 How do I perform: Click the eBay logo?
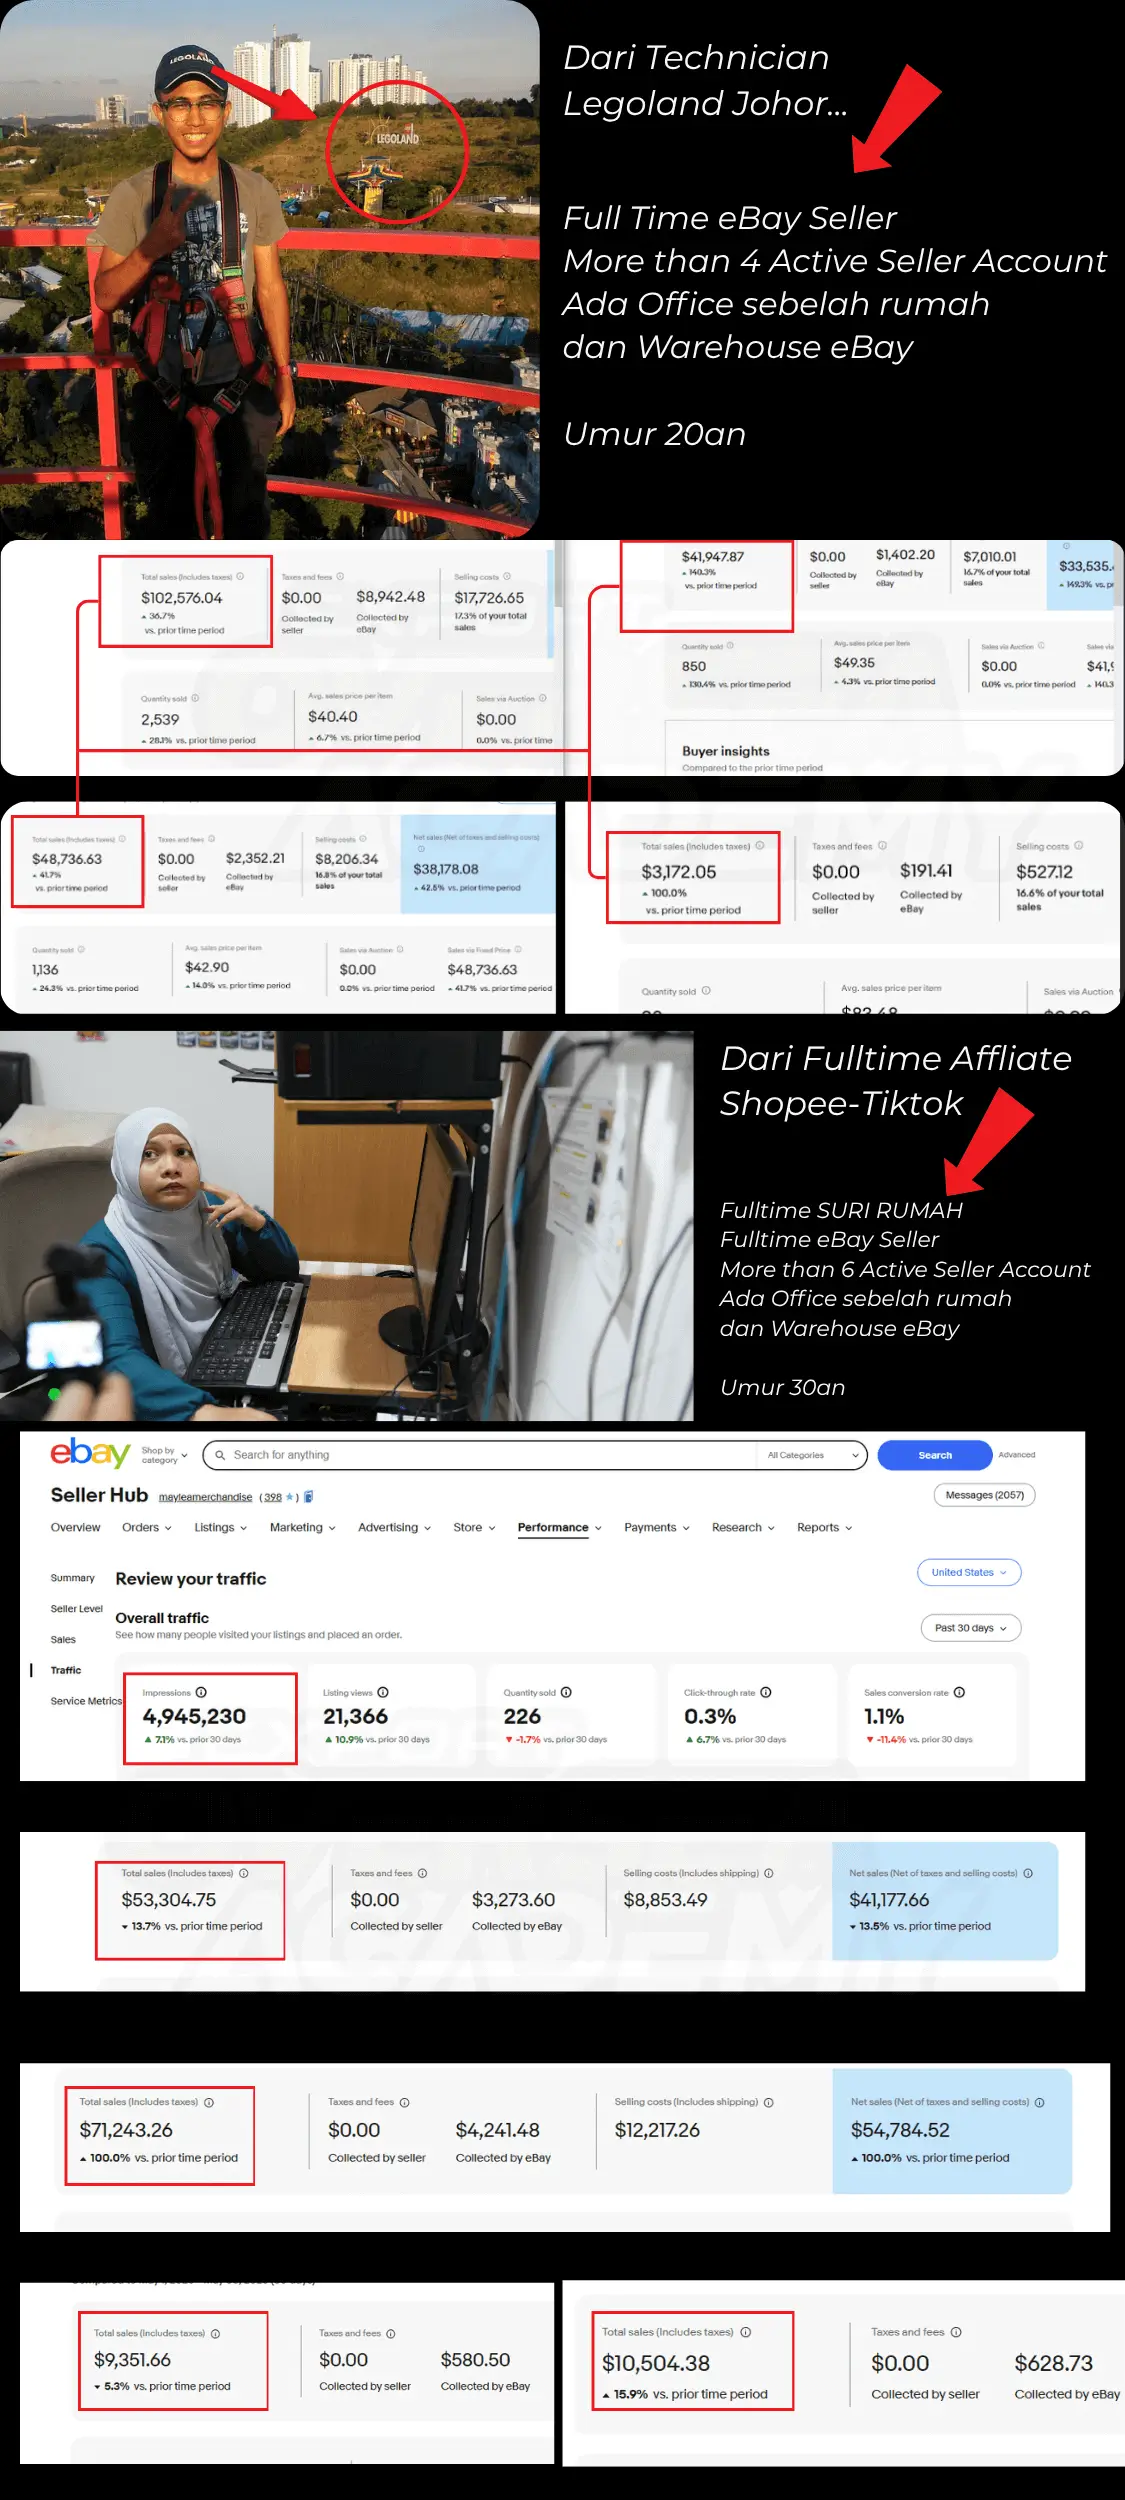[x=90, y=1453]
